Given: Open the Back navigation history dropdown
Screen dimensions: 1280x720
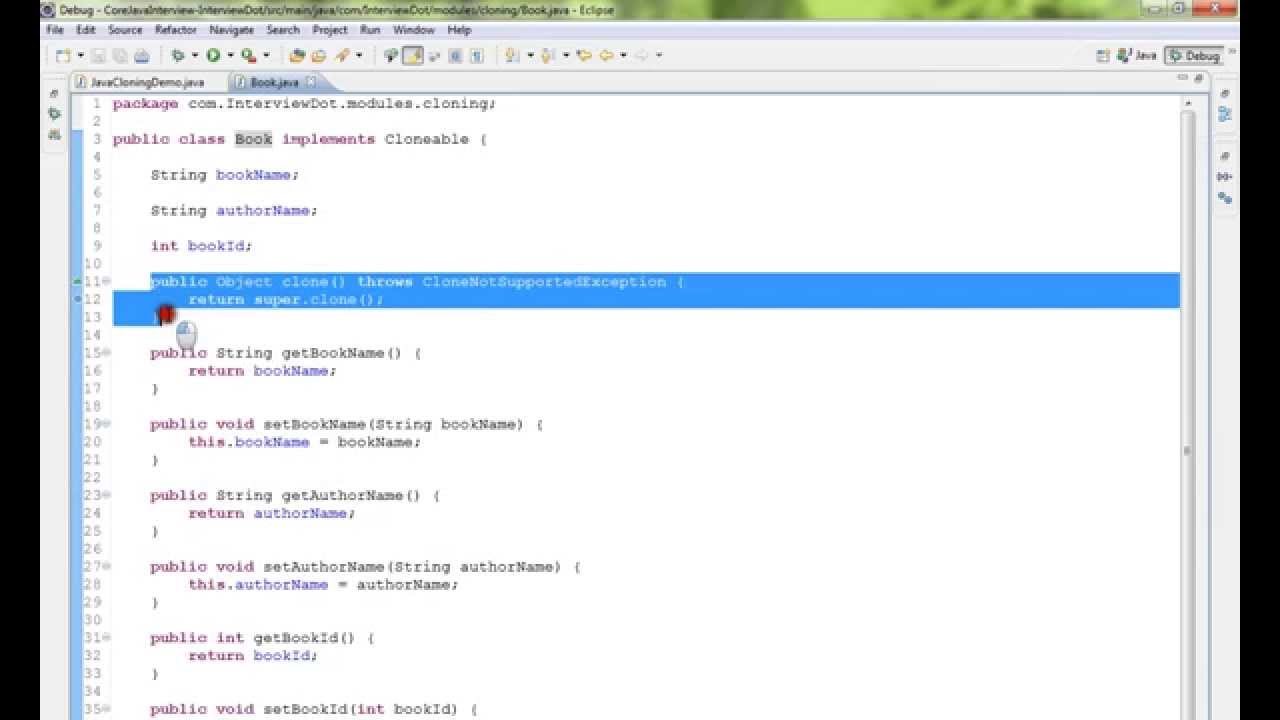Looking at the screenshot, I should click(x=623, y=56).
